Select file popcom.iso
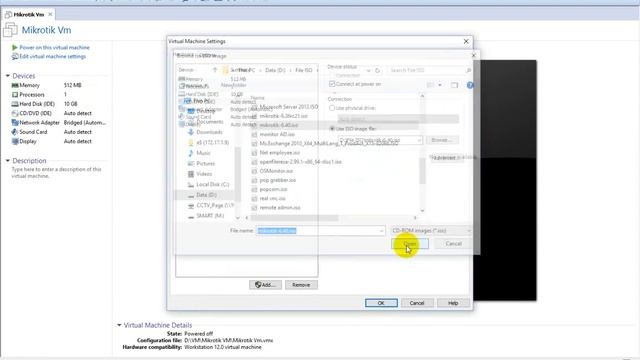640x360 pixels. tap(273, 189)
